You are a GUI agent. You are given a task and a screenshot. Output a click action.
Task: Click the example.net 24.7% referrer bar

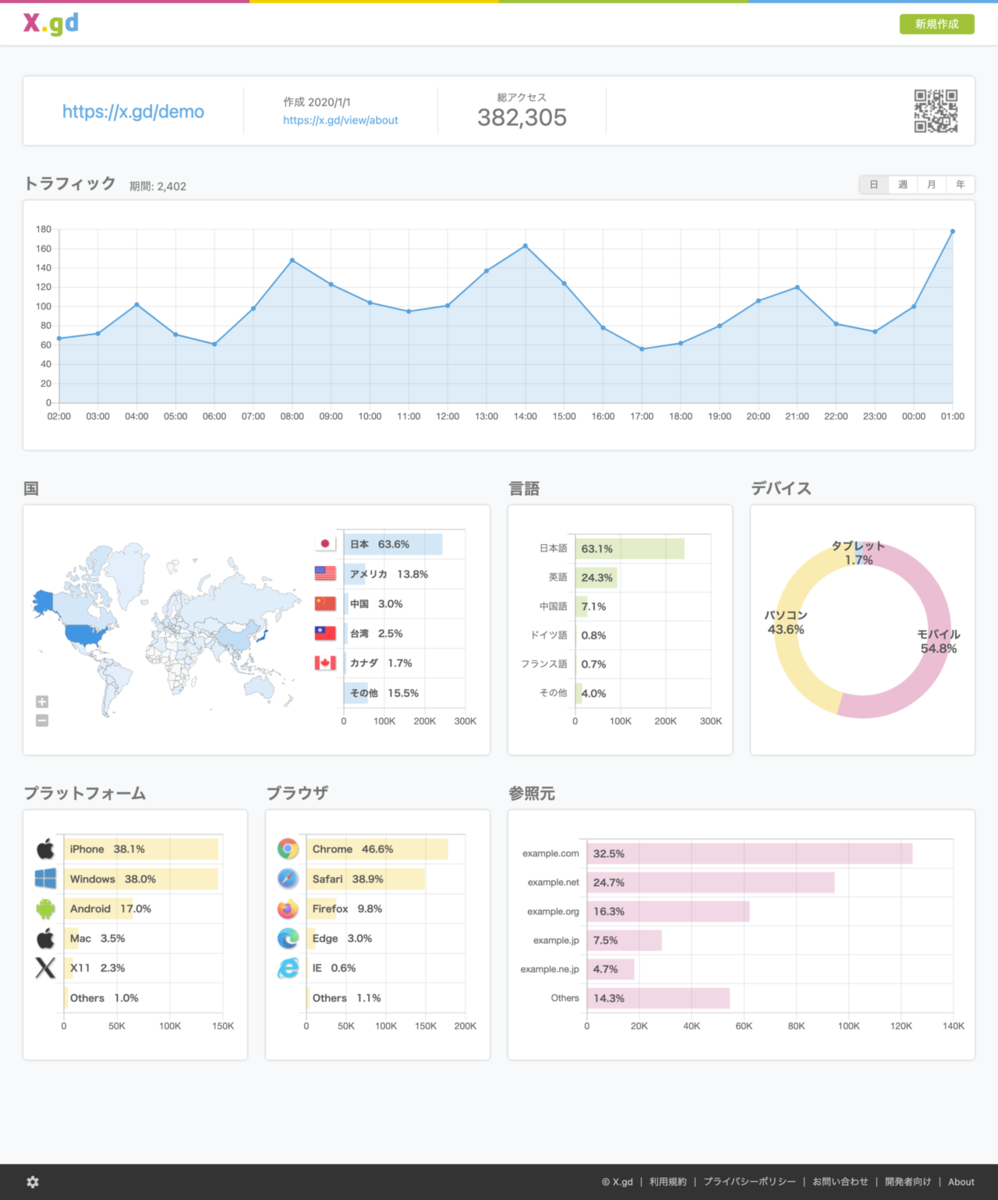711,883
